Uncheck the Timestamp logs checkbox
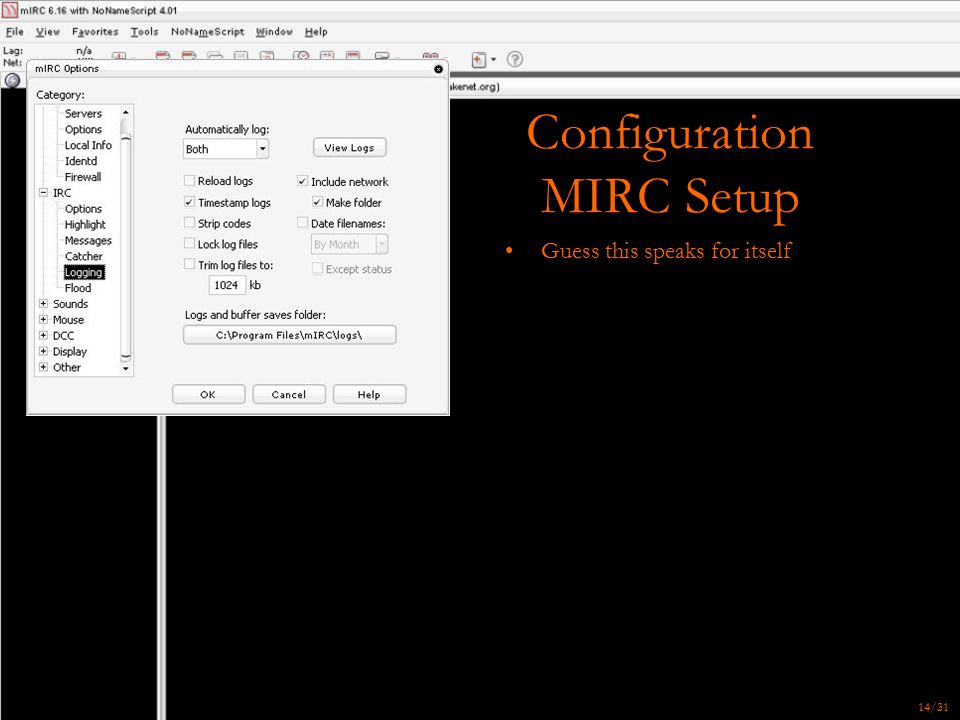 190,202
